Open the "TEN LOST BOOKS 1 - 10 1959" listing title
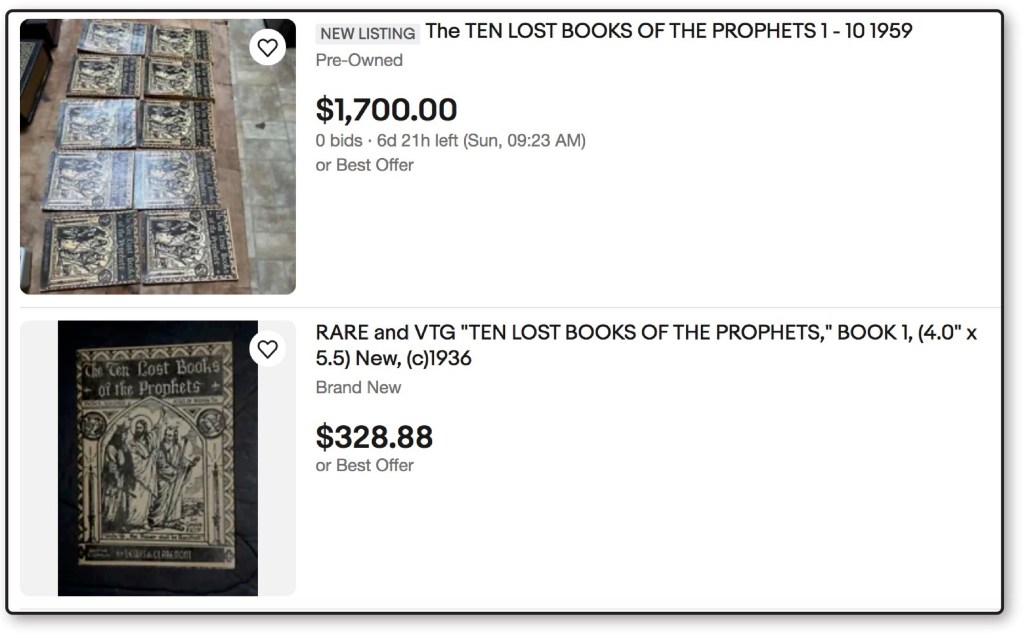The width and height of the screenshot is (1024, 638). pos(668,31)
